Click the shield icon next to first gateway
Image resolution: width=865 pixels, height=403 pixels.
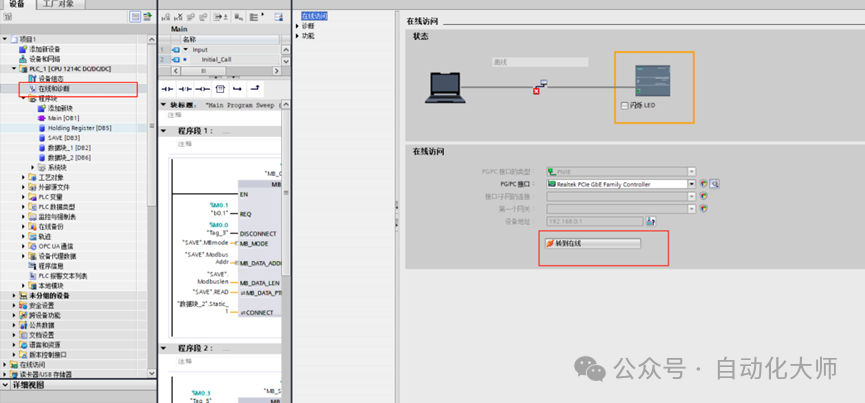click(703, 209)
